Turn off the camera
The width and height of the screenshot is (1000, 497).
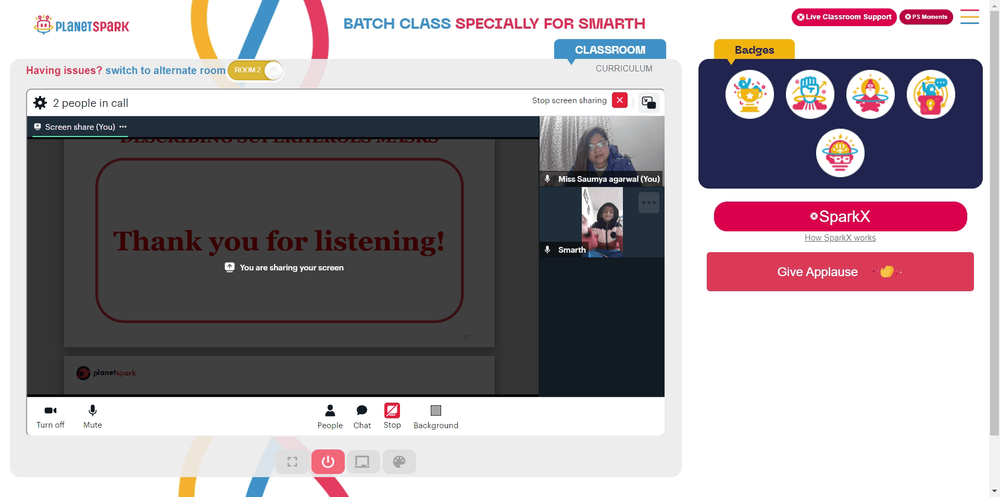[50, 417]
